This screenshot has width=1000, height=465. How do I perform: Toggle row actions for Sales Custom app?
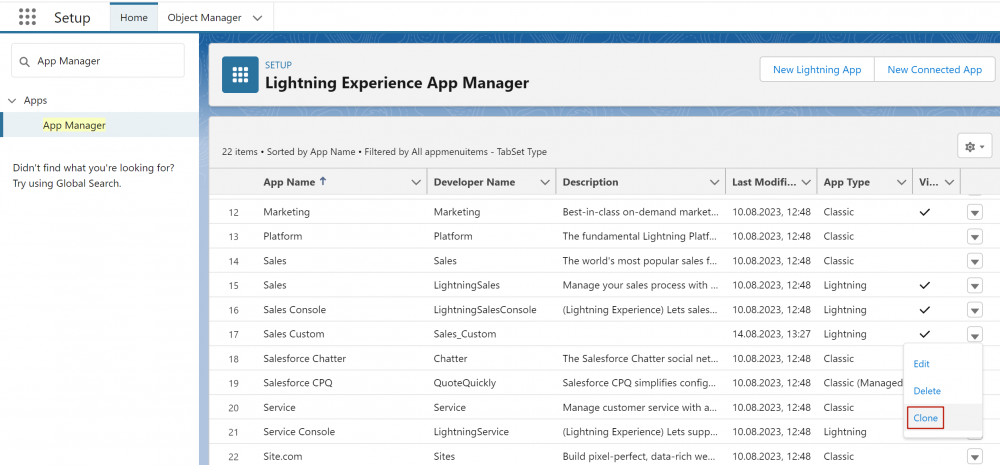point(974,334)
